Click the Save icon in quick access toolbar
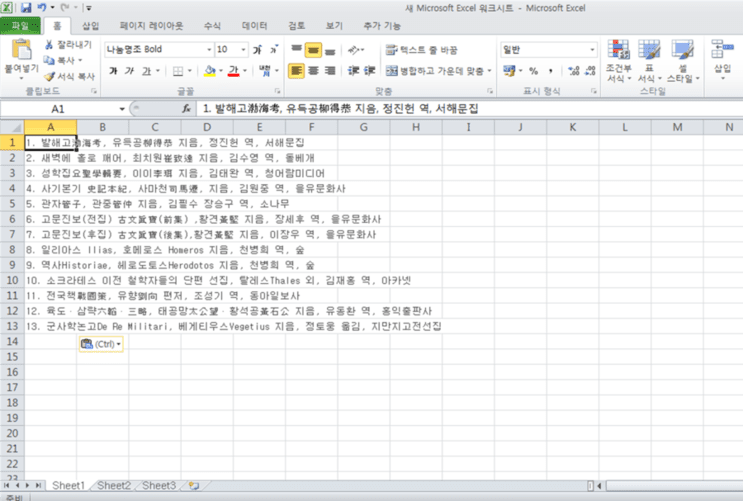743x501 pixels. point(26,8)
